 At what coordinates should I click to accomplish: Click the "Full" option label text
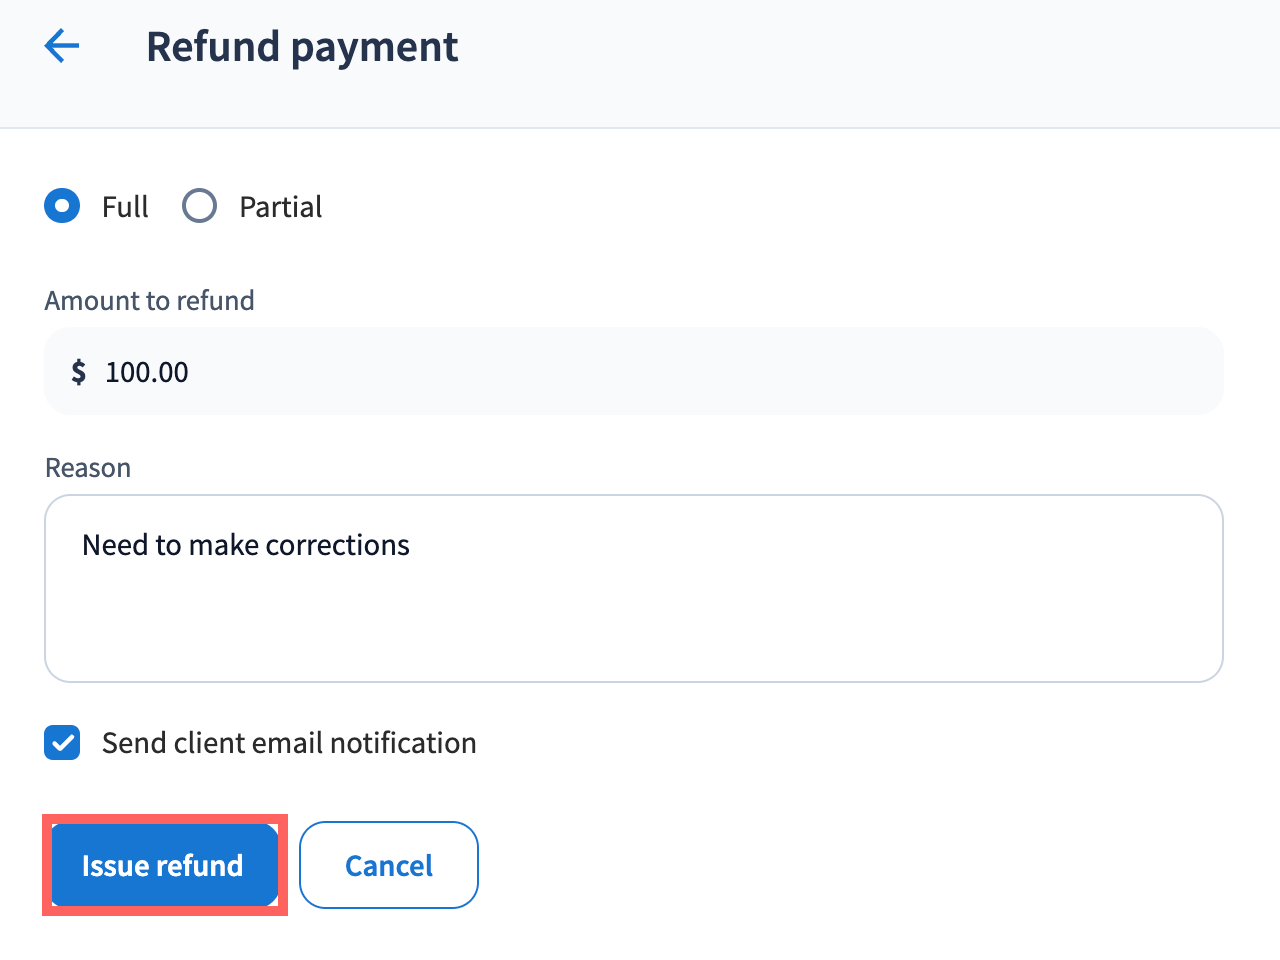click(x=125, y=207)
